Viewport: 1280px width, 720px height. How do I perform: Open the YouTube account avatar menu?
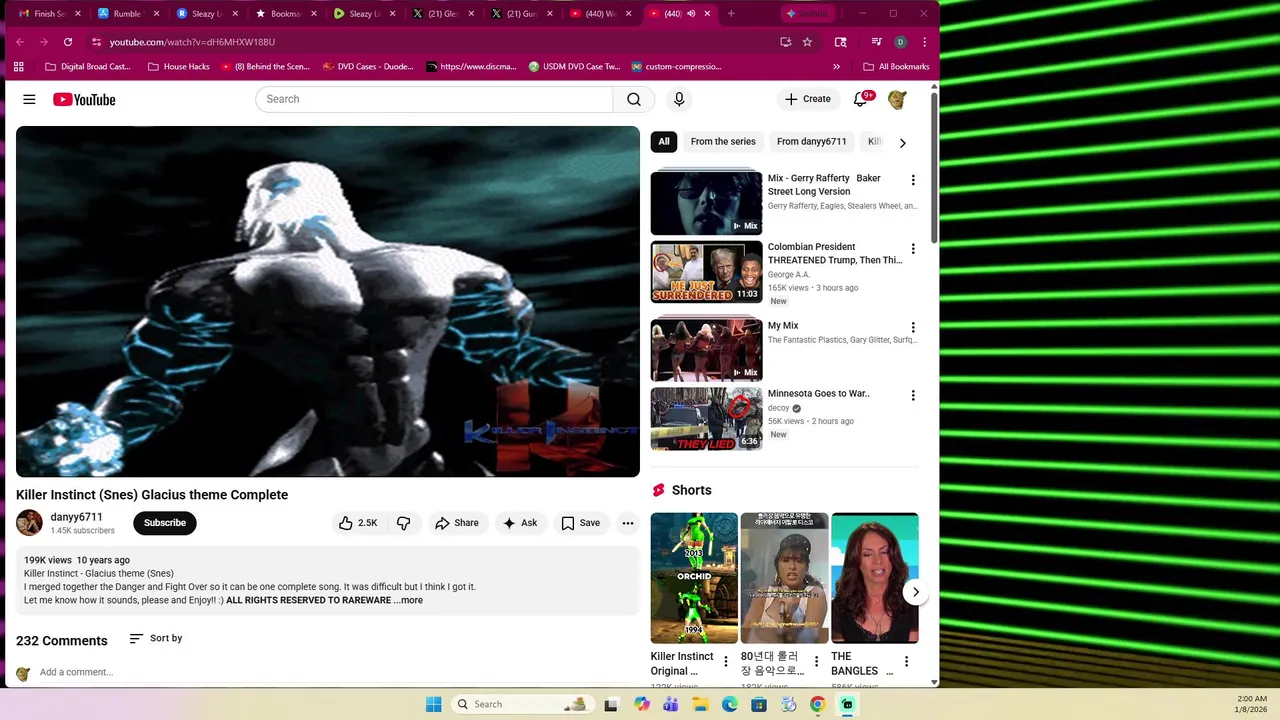click(897, 99)
